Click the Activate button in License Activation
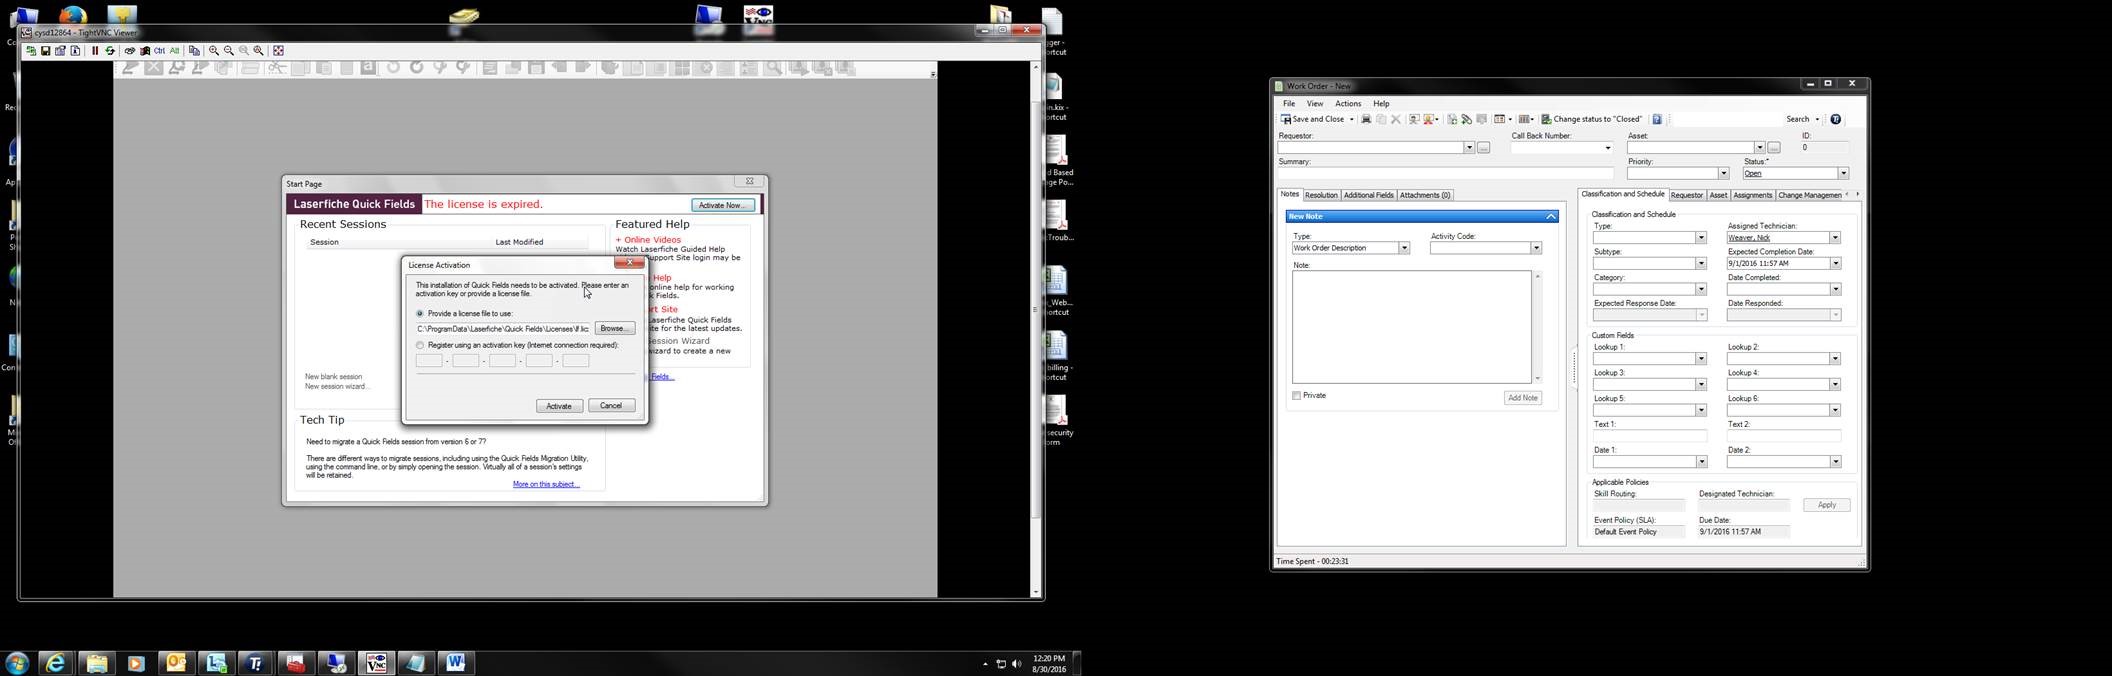Image resolution: width=2112 pixels, height=676 pixels. coord(559,406)
